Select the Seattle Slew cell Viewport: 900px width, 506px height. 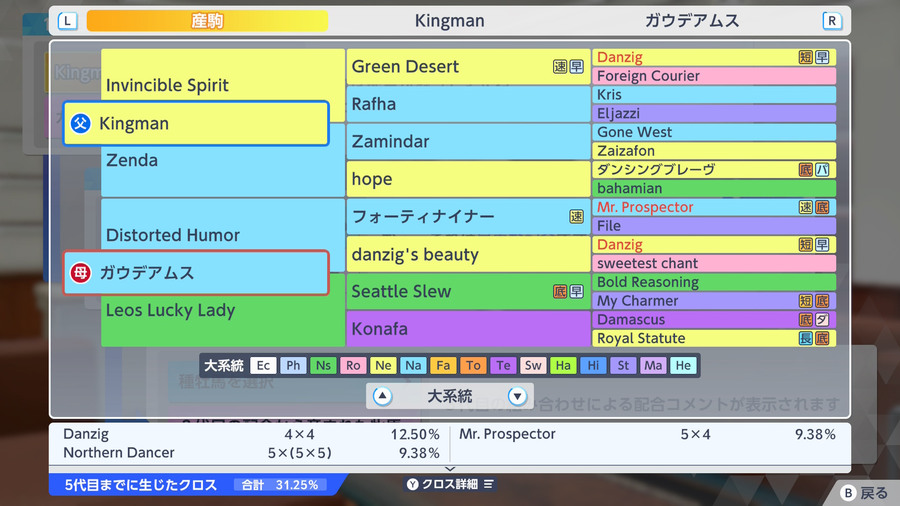click(468, 291)
